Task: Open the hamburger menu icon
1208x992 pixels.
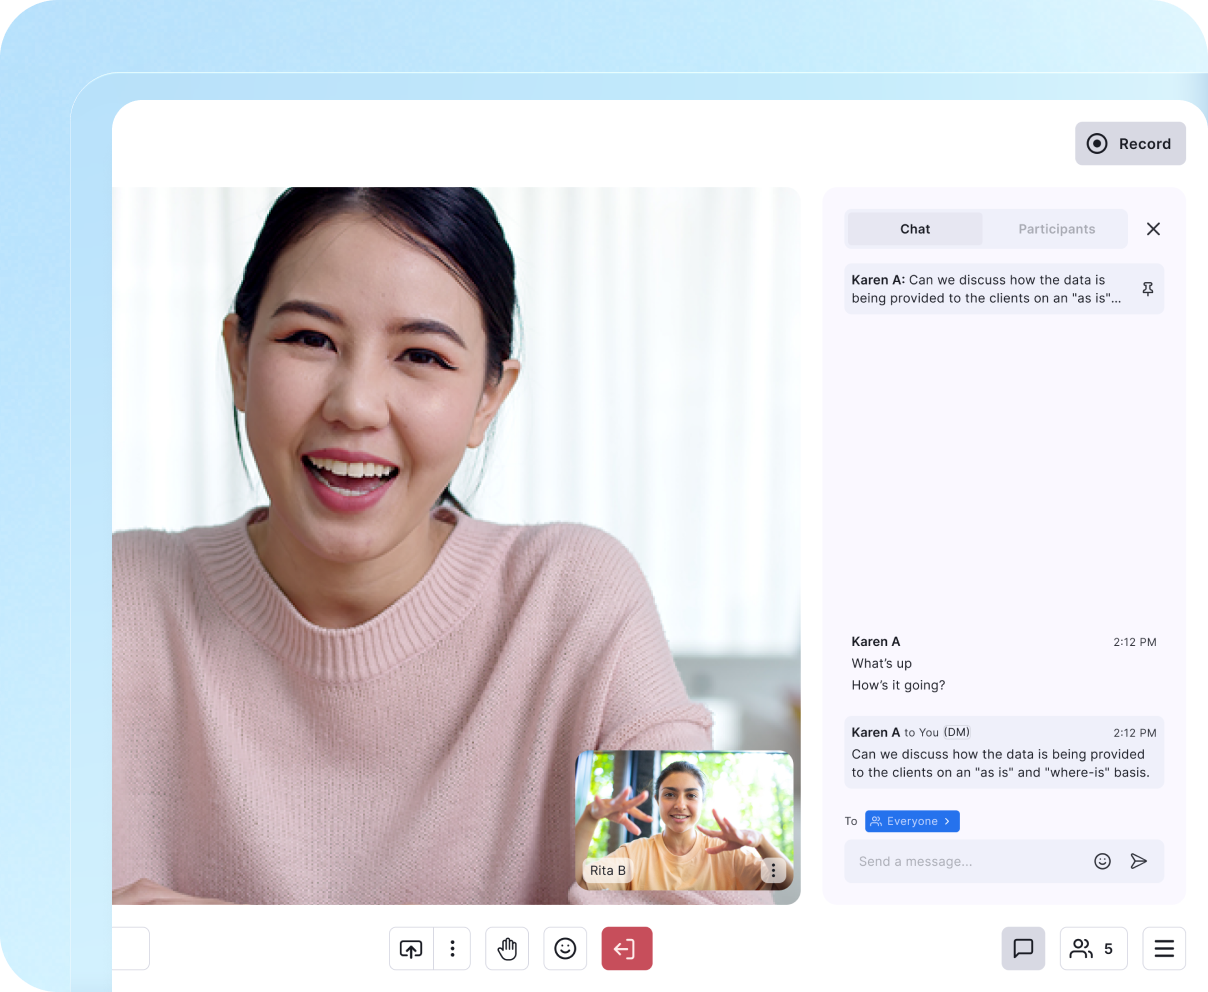Action: (x=1164, y=949)
